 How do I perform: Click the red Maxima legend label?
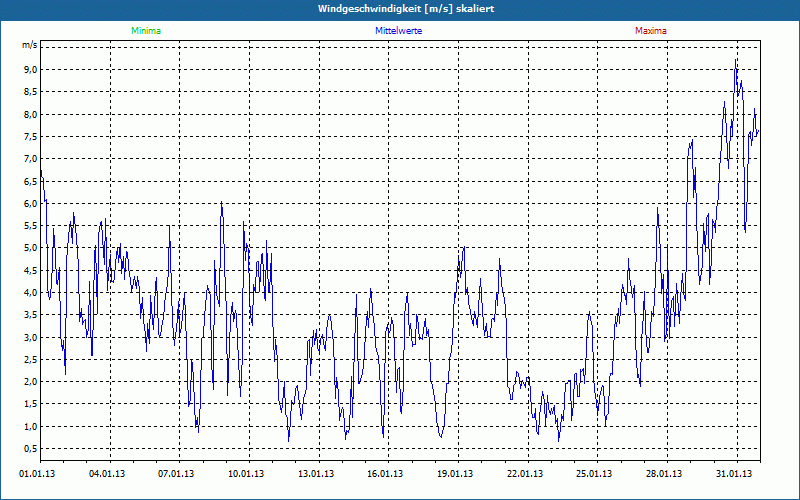pos(651,31)
